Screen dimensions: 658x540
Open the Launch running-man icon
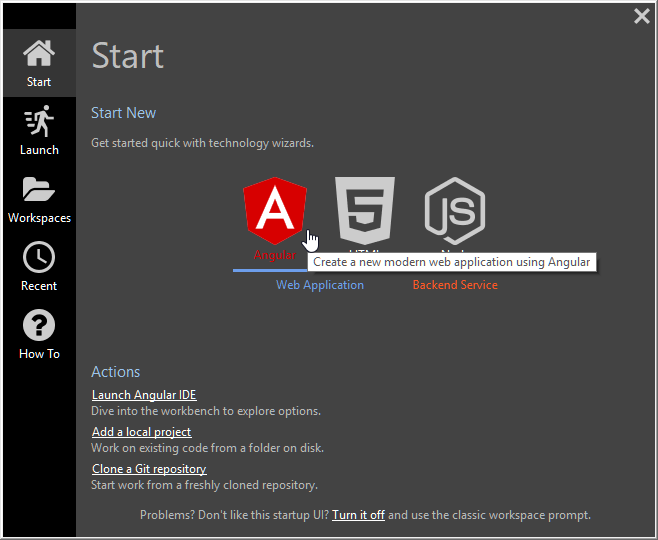39,121
